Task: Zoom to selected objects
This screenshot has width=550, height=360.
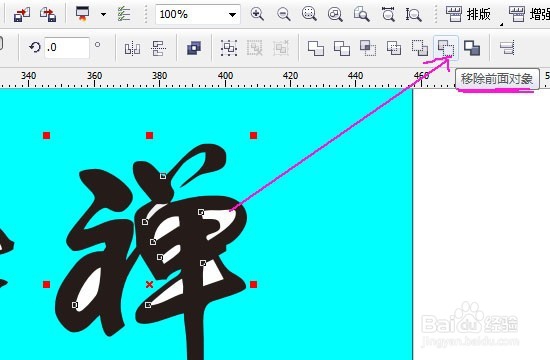Action: tap(309, 14)
